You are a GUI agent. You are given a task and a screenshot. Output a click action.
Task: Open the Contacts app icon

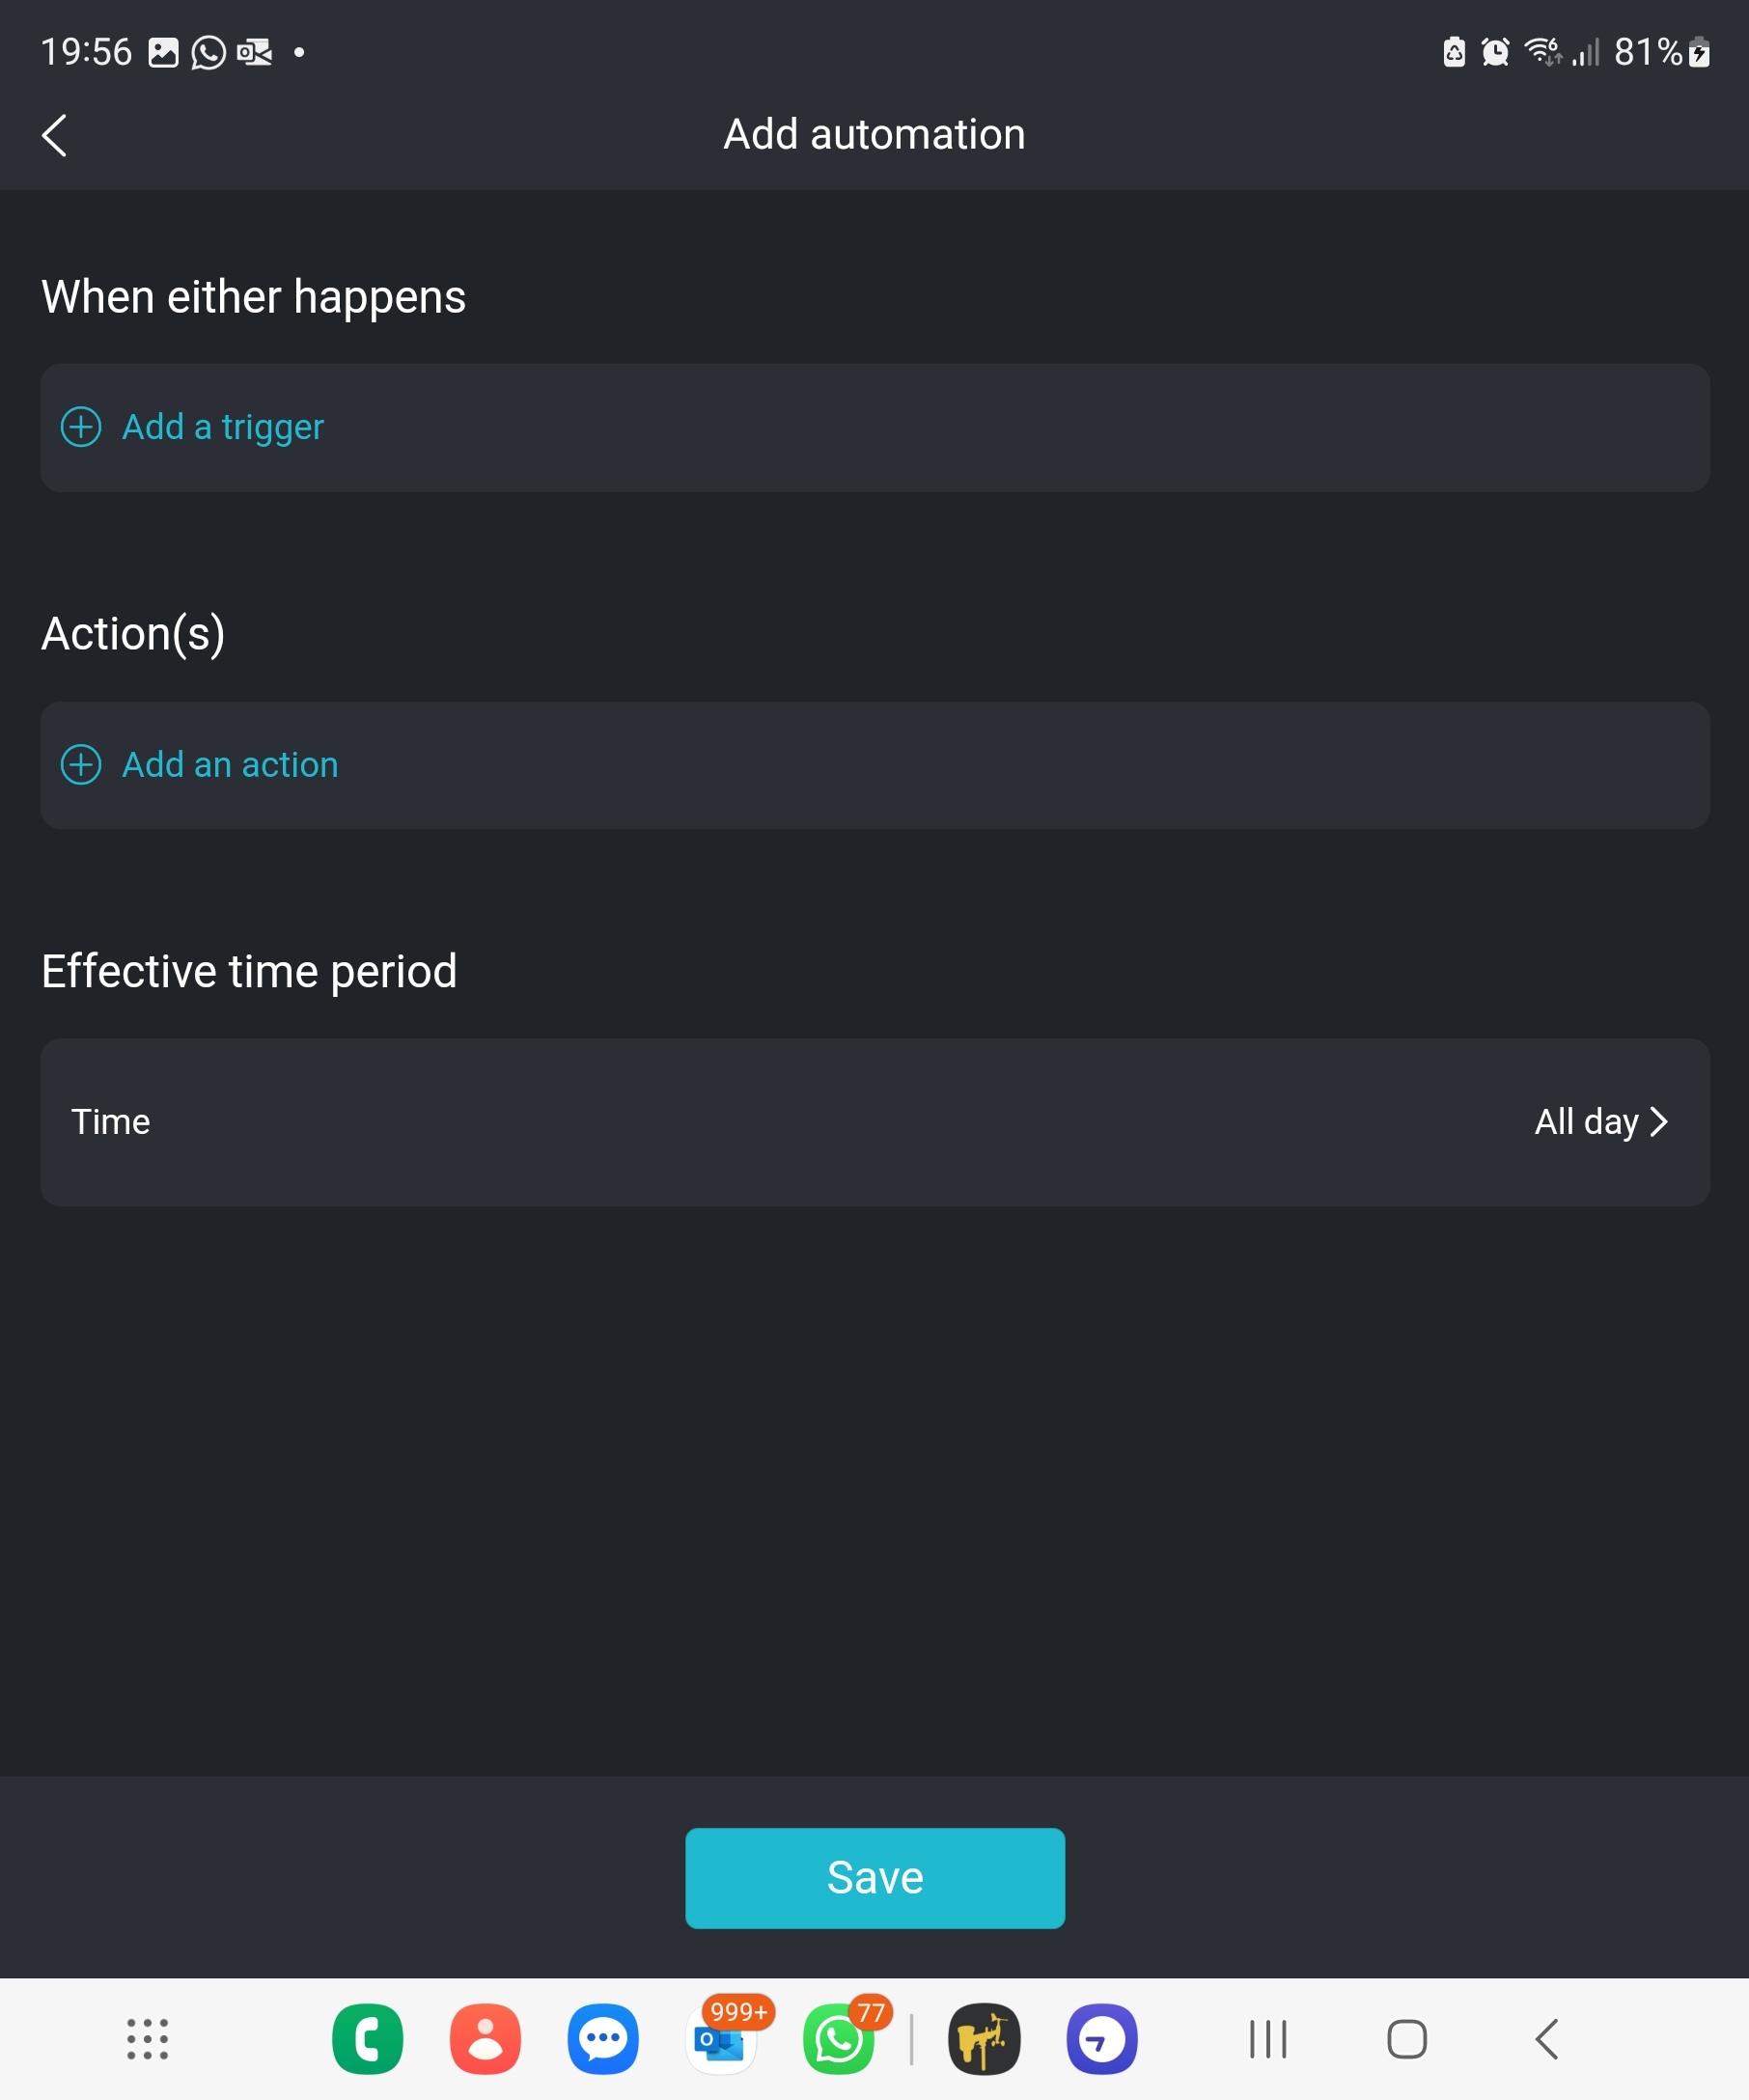pos(485,2039)
